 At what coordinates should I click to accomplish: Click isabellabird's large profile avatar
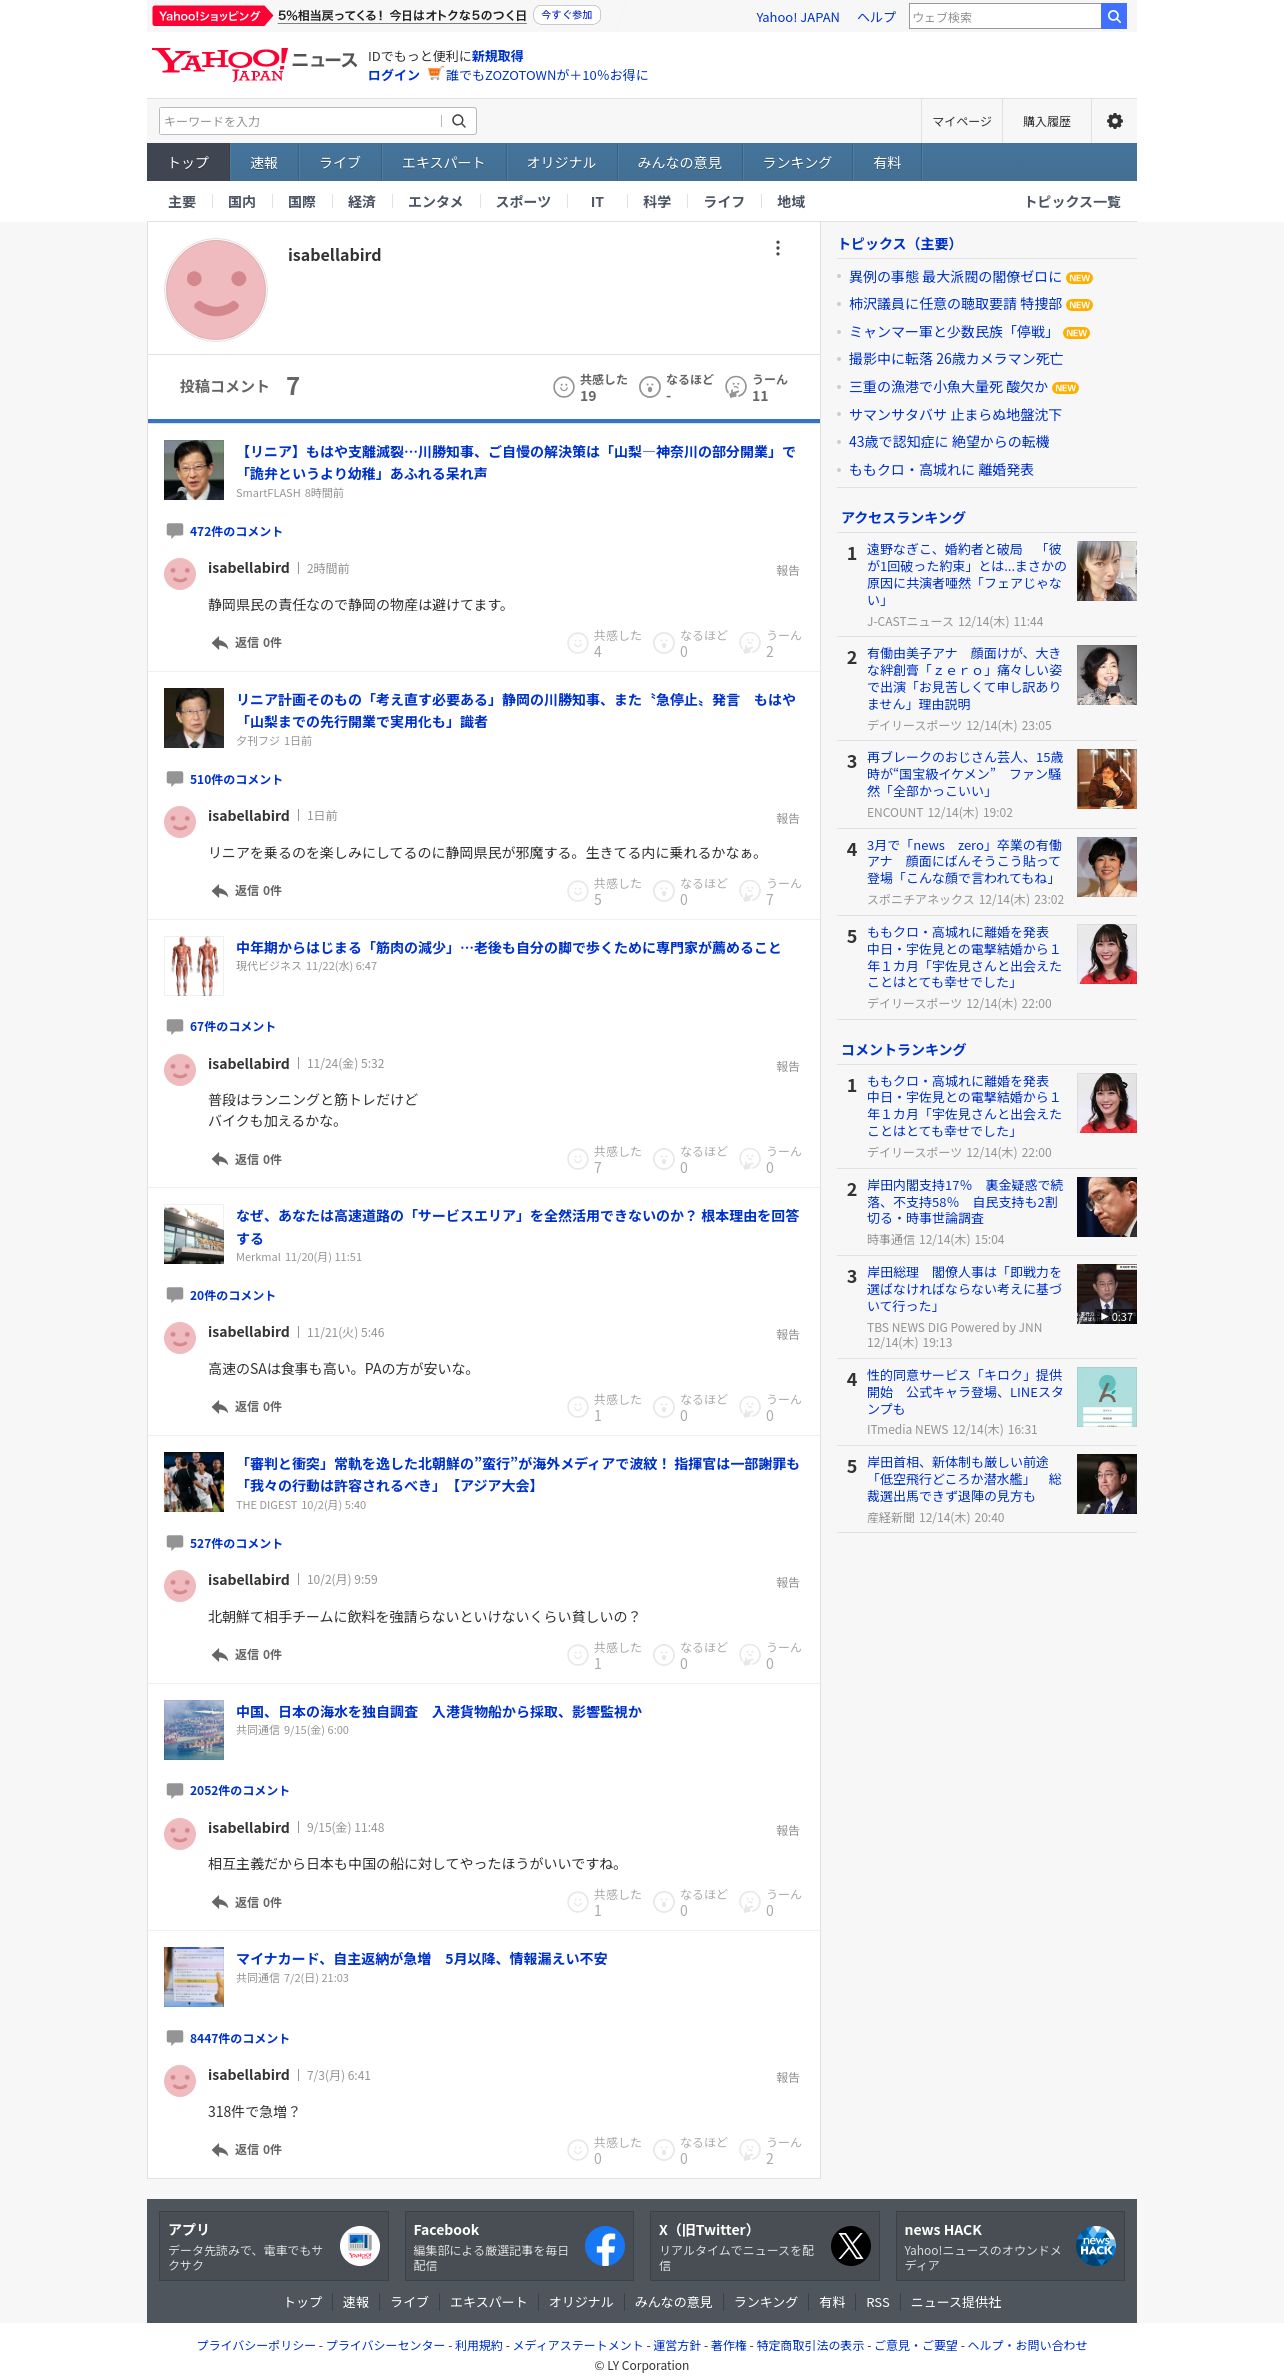[216, 290]
